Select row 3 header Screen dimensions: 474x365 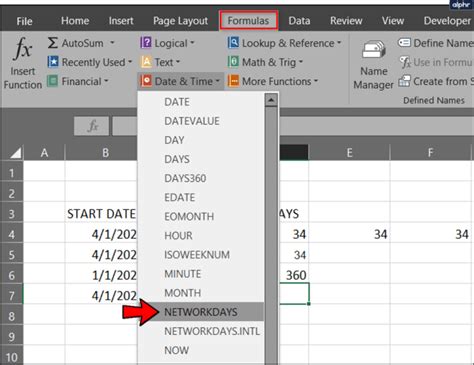(x=12, y=213)
